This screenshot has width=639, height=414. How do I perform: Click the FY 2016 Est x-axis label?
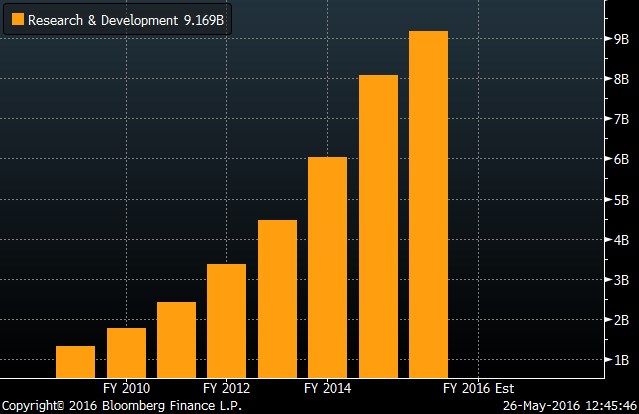[478, 388]
